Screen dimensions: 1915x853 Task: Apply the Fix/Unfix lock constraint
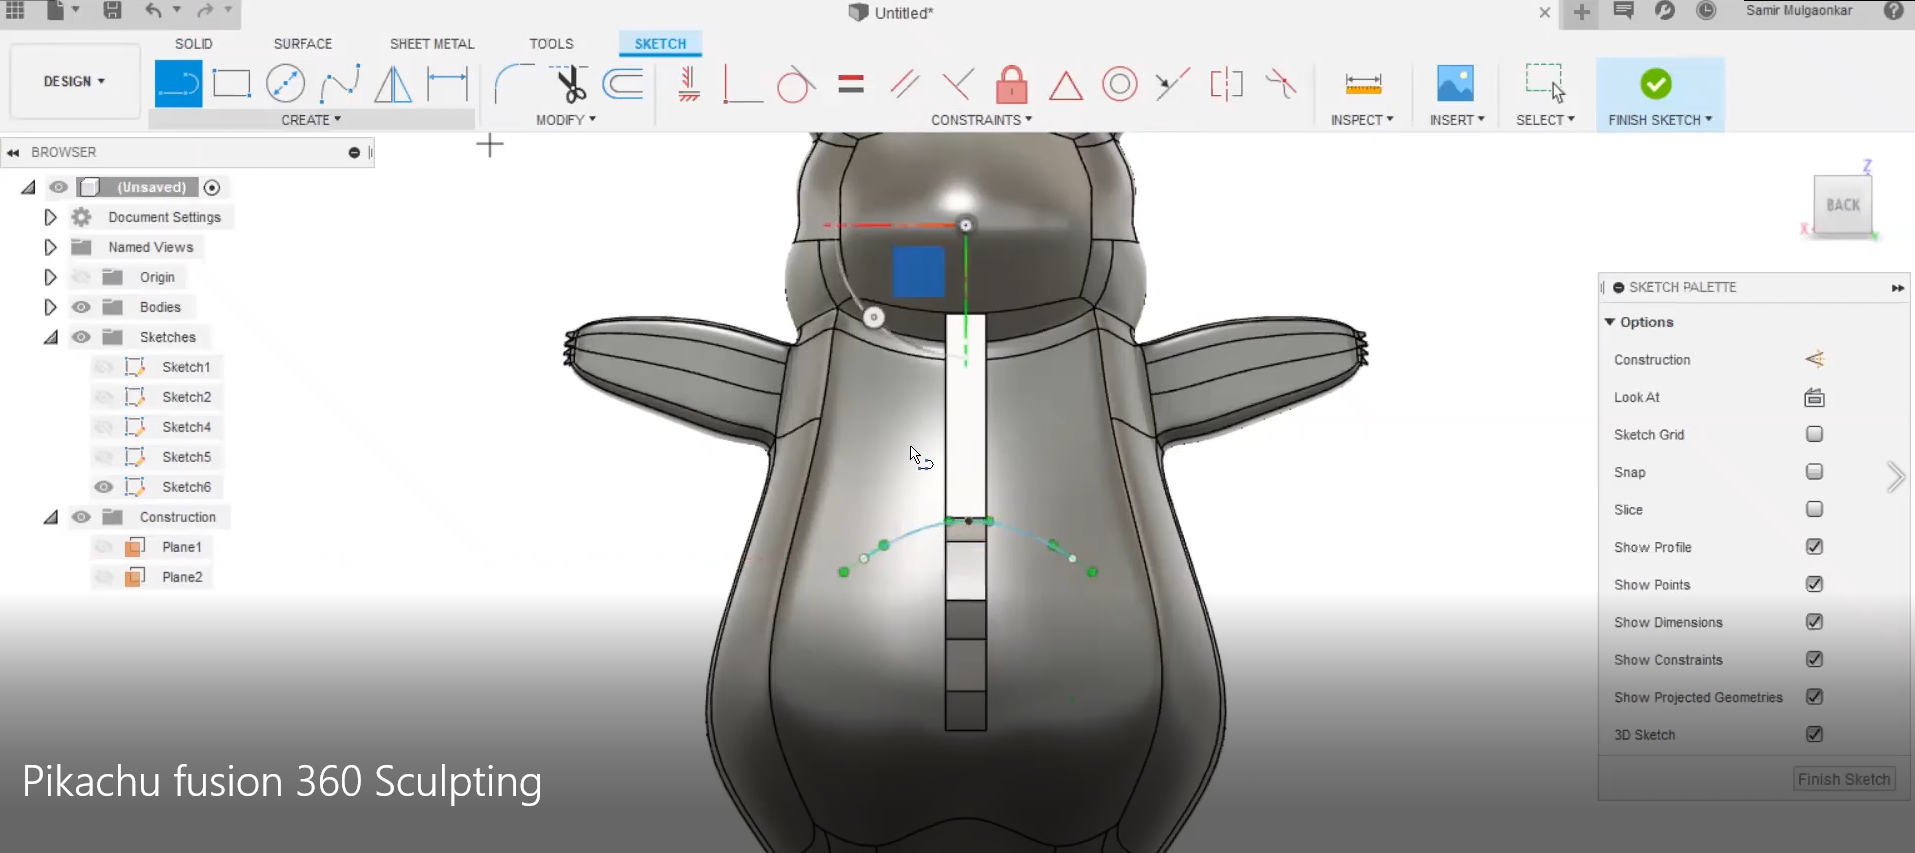1012,84
